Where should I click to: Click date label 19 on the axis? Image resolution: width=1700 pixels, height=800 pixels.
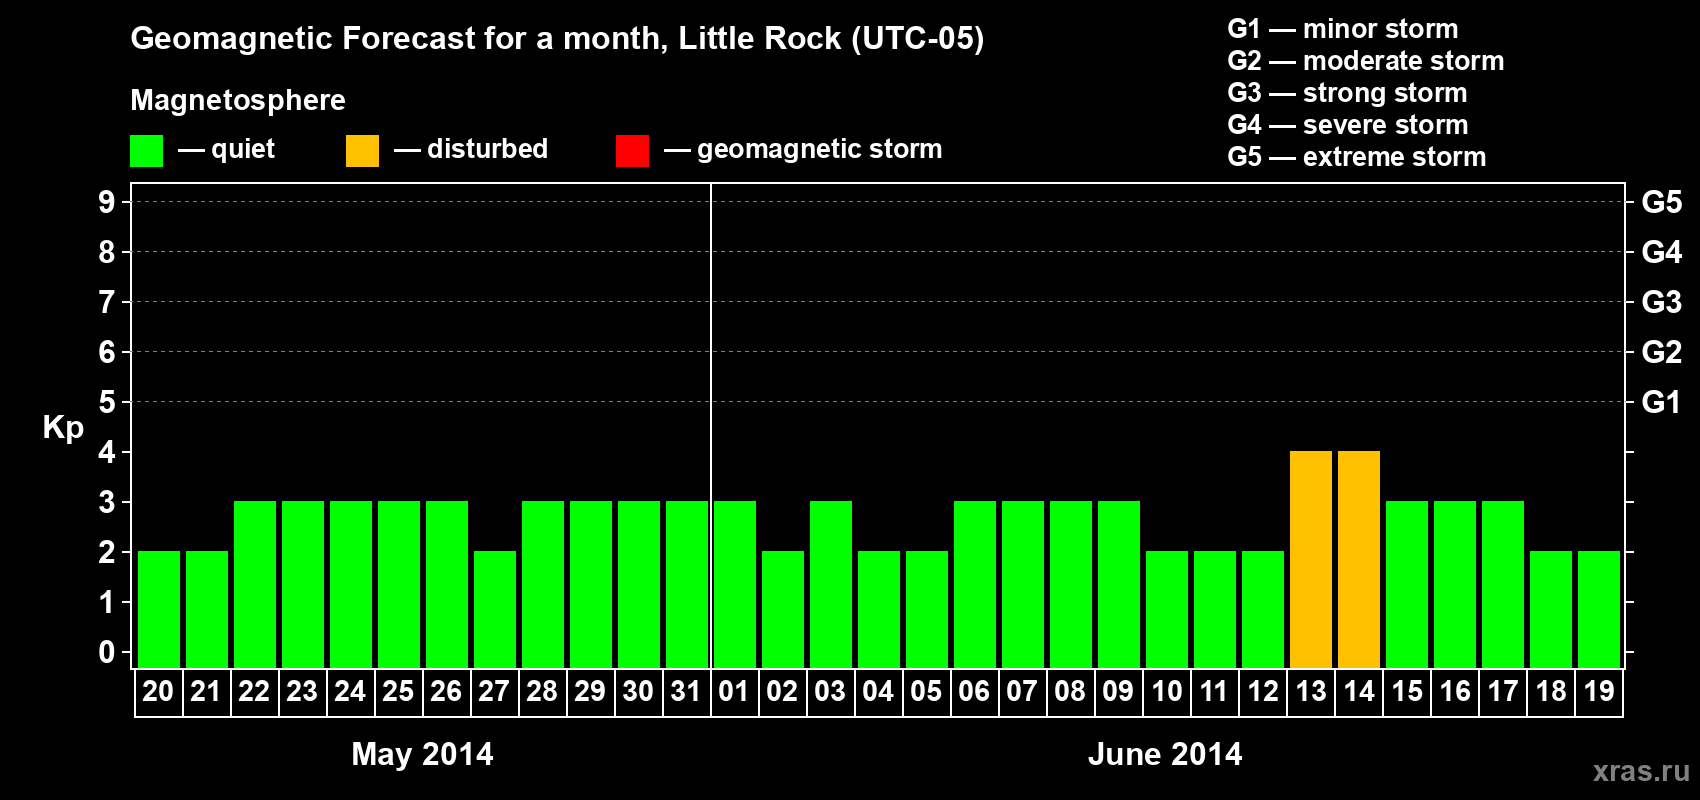click(x=1598, y=691)
